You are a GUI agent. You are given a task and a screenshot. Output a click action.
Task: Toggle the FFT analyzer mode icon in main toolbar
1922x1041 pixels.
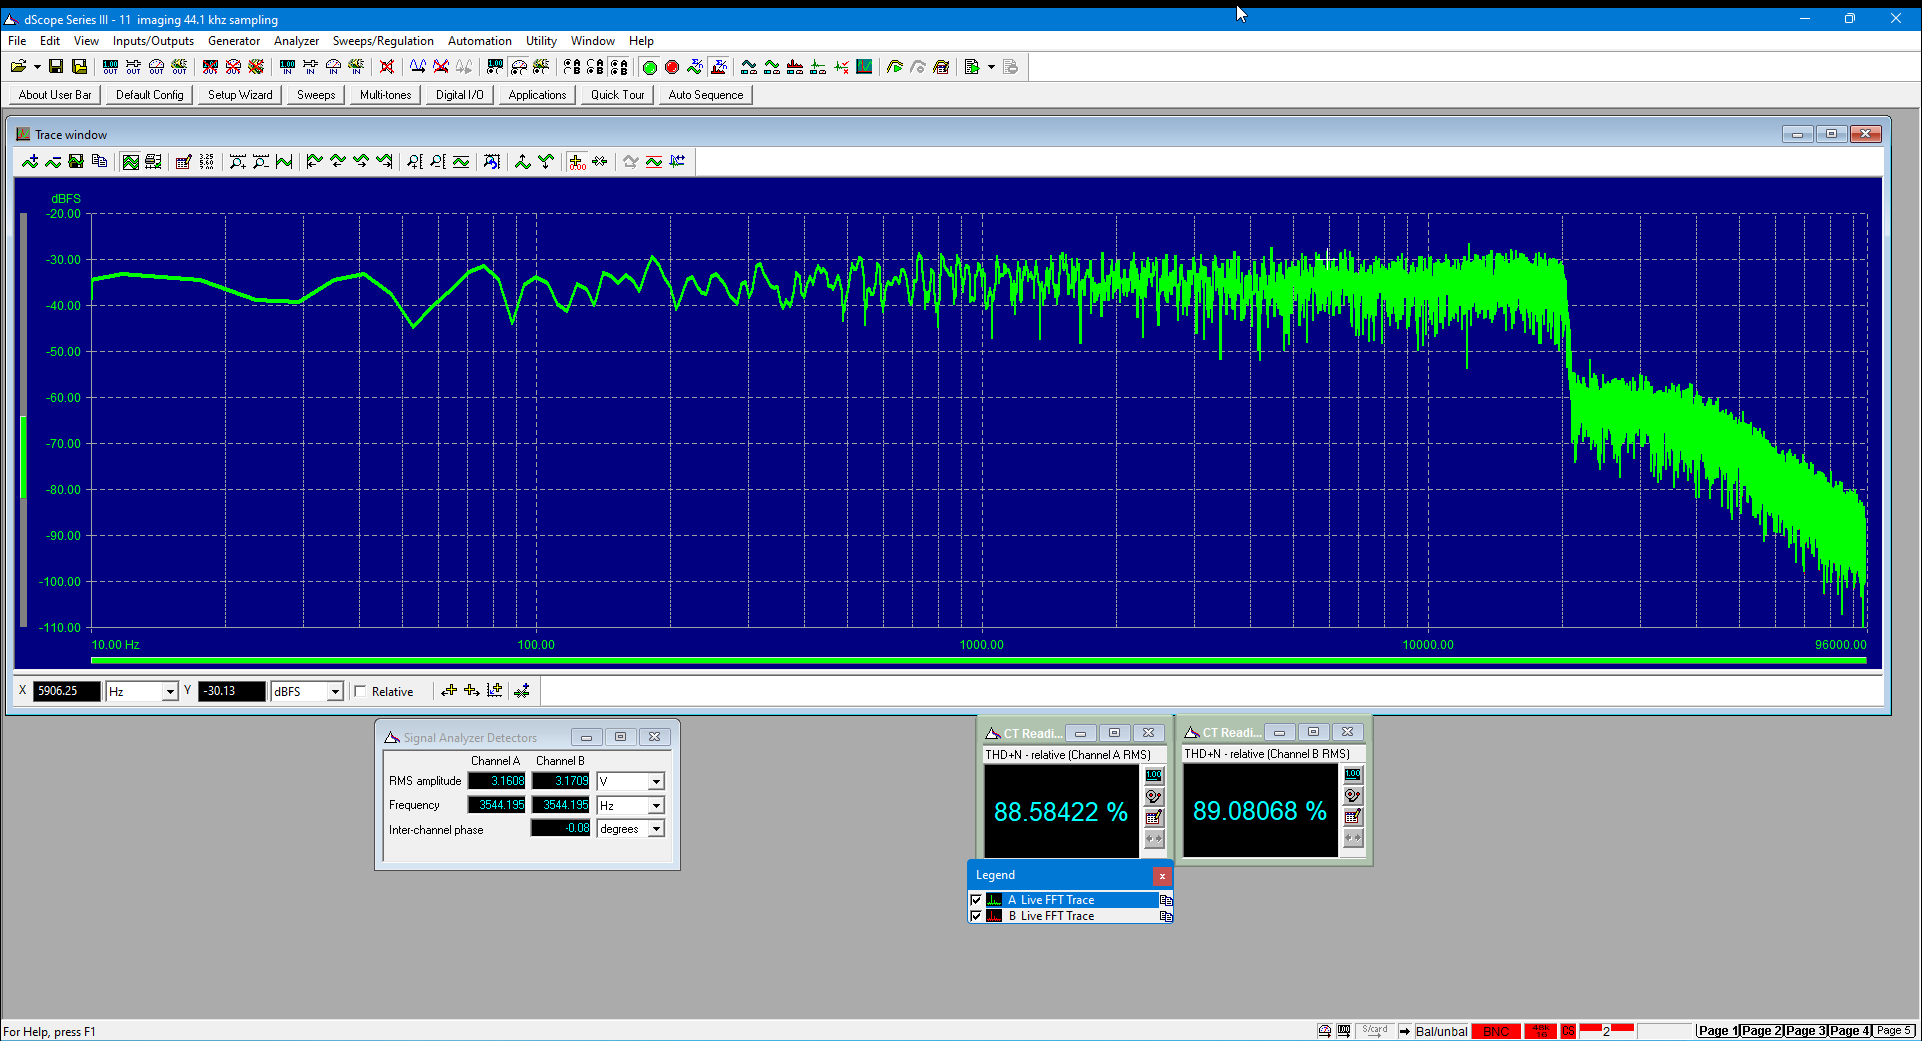(719, 67)
